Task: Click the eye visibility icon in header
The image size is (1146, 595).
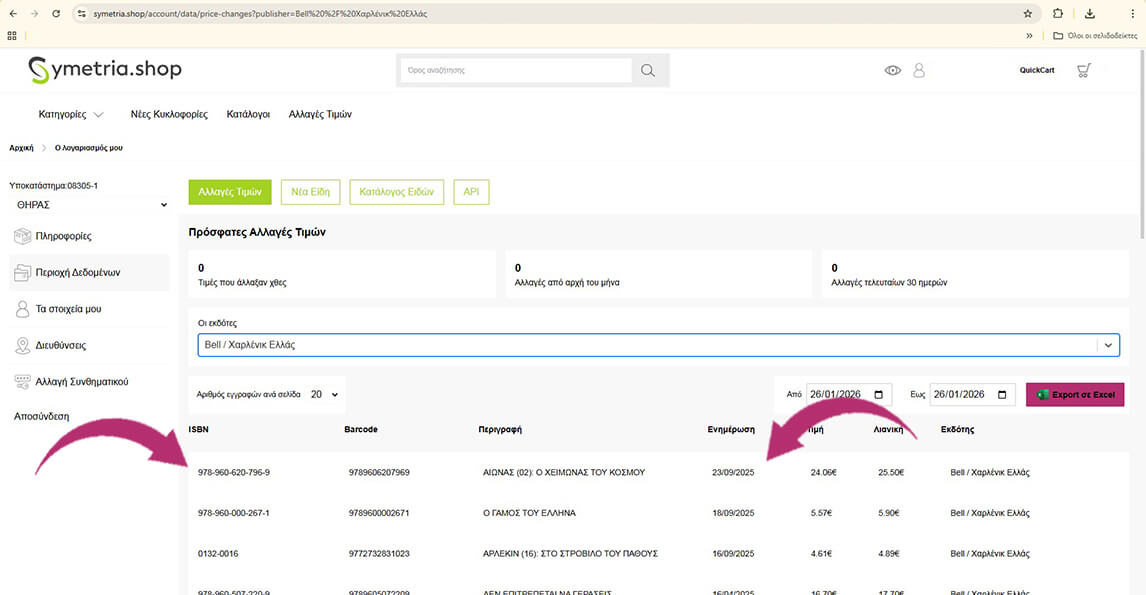Action: coord(893,70)
